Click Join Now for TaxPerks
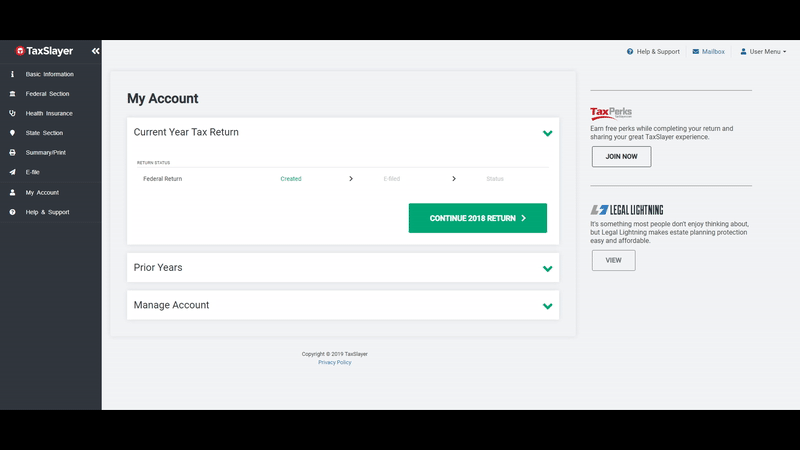The width and height of the screenshot is (800, 450). 621,157
